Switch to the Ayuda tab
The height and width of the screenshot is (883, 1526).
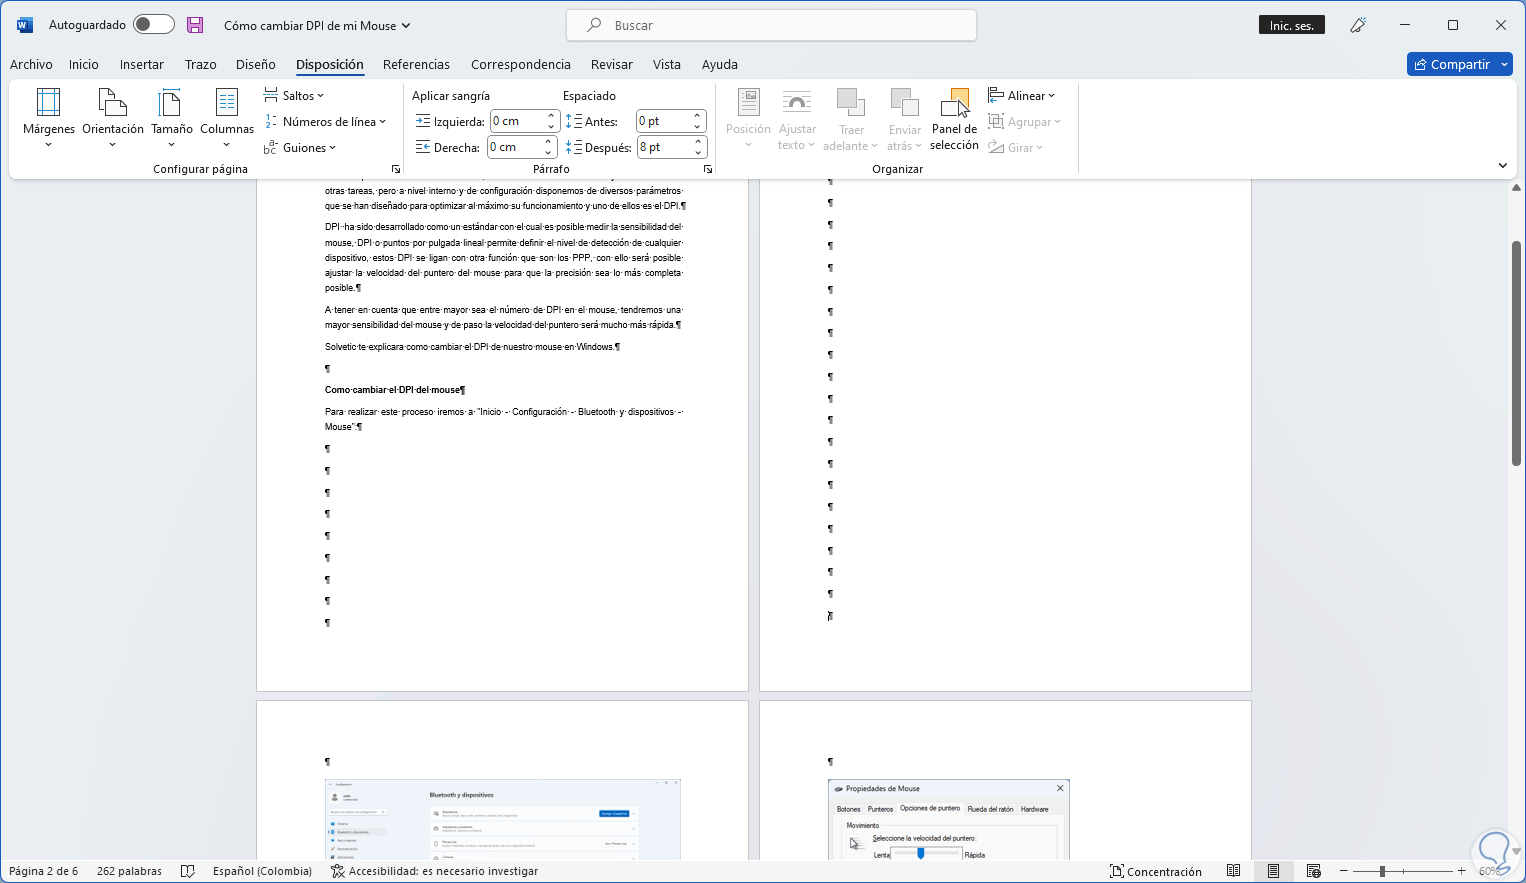(x=720, y=64)
